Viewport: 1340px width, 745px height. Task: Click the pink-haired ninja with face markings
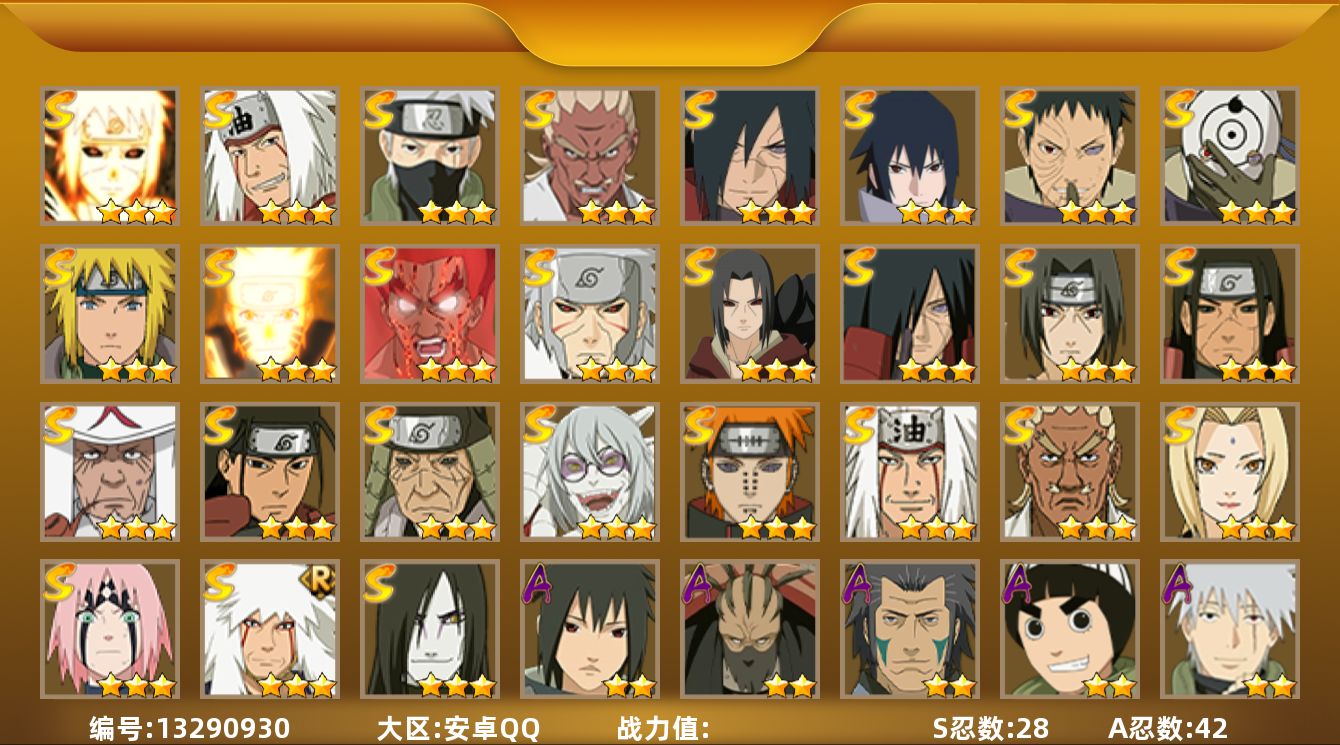tap(109, 629)
